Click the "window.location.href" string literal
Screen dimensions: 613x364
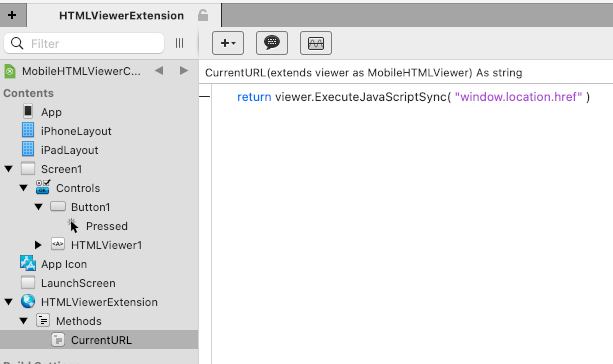(x=518, y=97)
